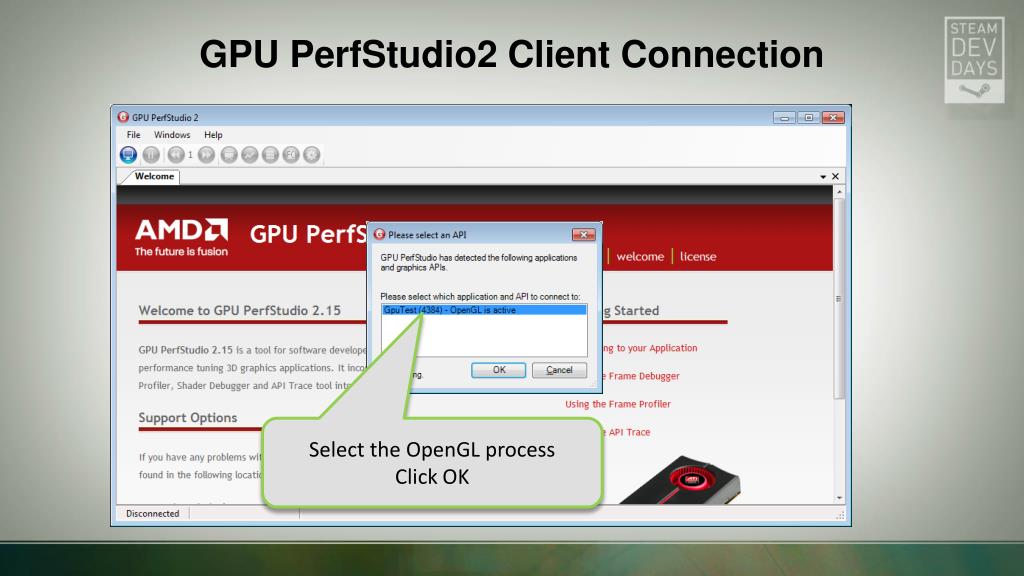Open the Frame Debugger toolbar icon
This screenshot has width=1024, height=576.
coord(229,155)
